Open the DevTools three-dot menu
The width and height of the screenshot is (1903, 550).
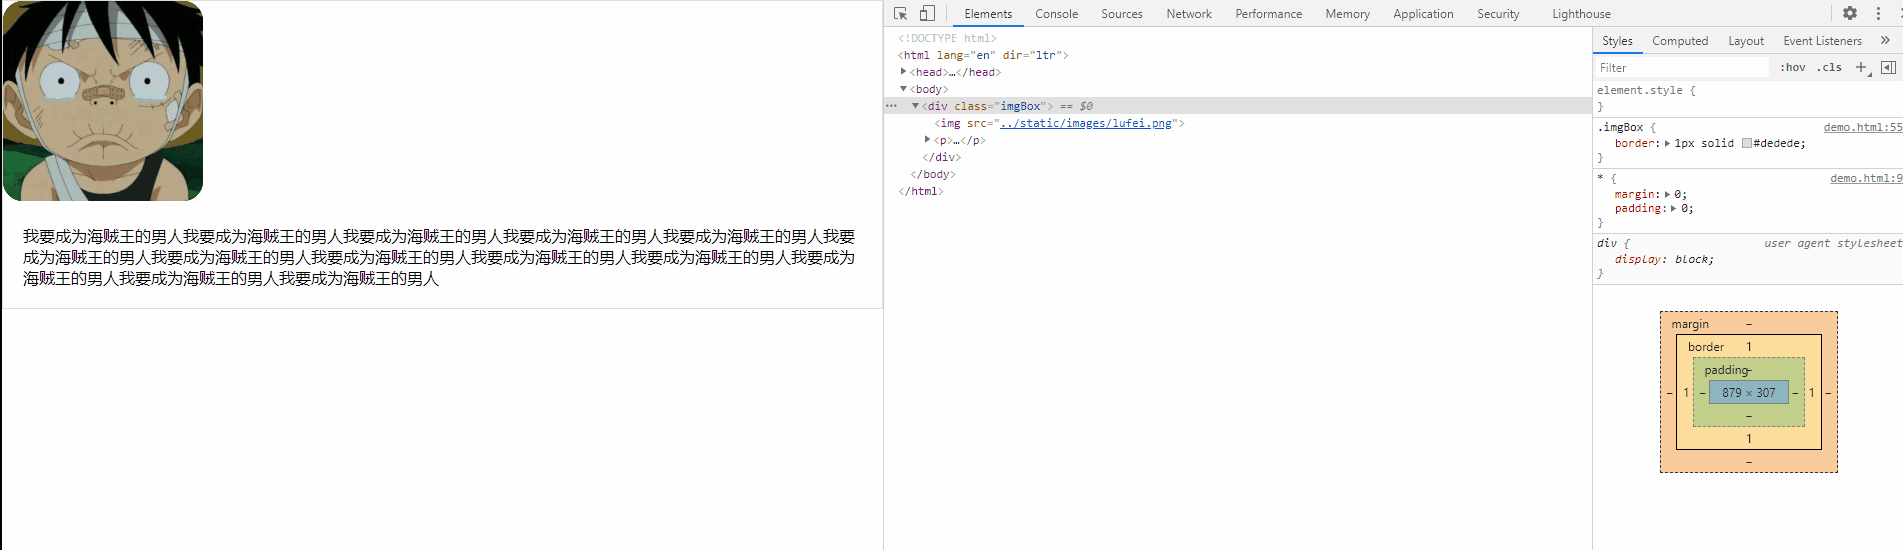[1878, 13]
